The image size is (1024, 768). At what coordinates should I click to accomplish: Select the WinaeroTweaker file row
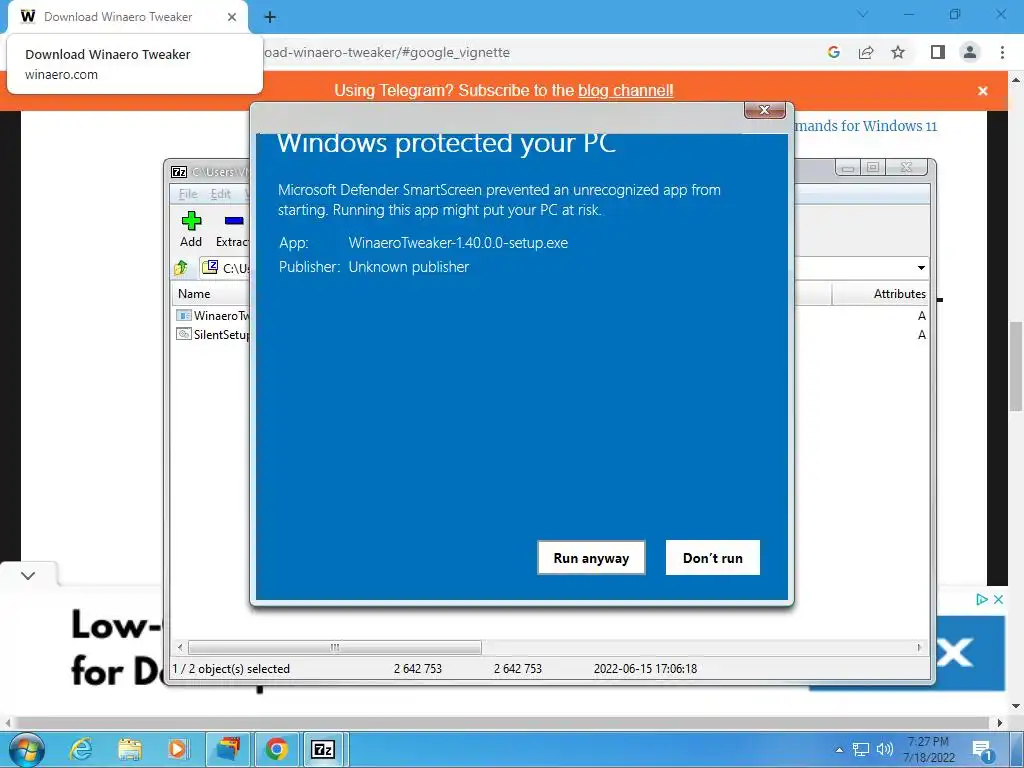pyautogui.click(x=213, y=315)
